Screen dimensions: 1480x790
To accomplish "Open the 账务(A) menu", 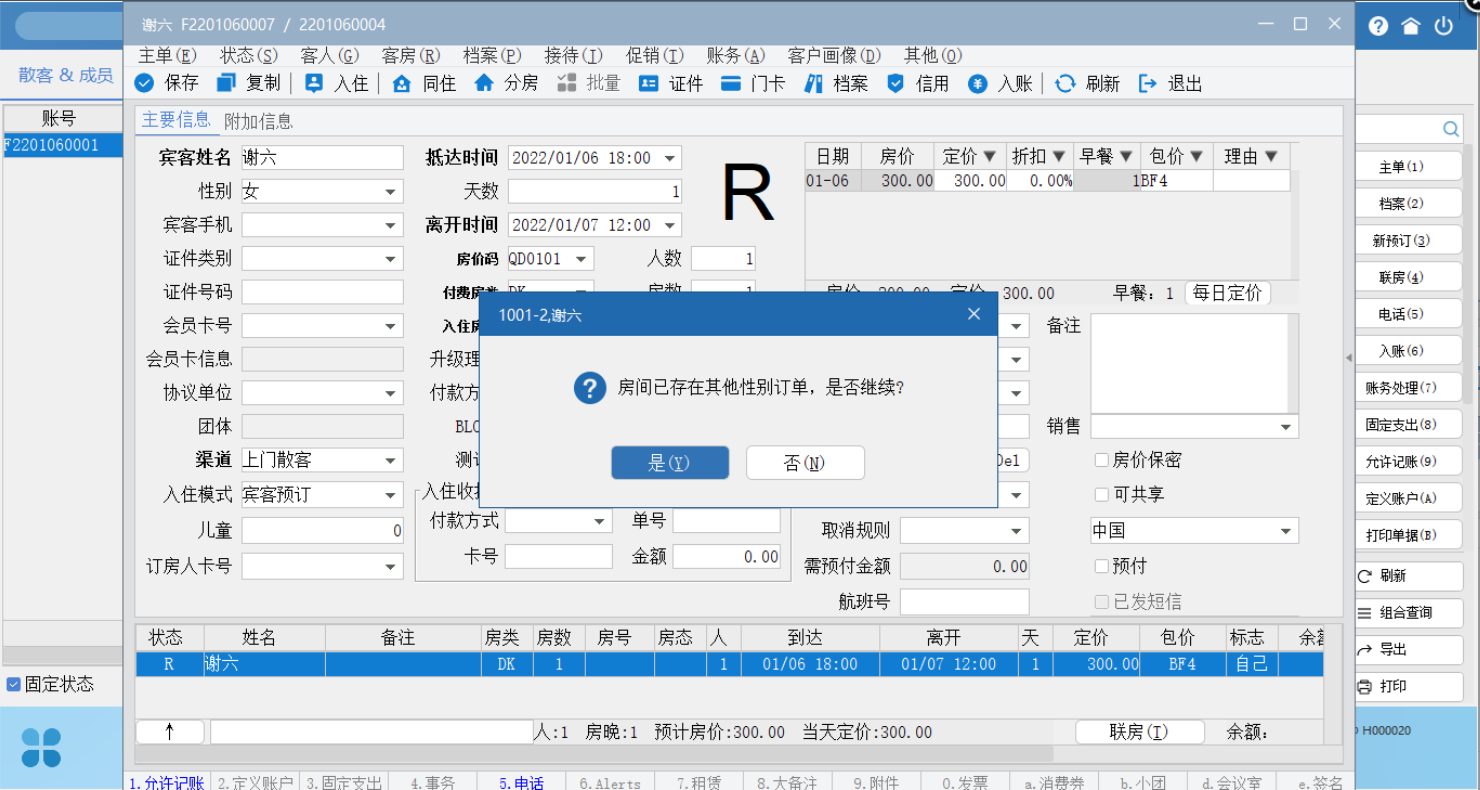I will click(x=735, y=55).
